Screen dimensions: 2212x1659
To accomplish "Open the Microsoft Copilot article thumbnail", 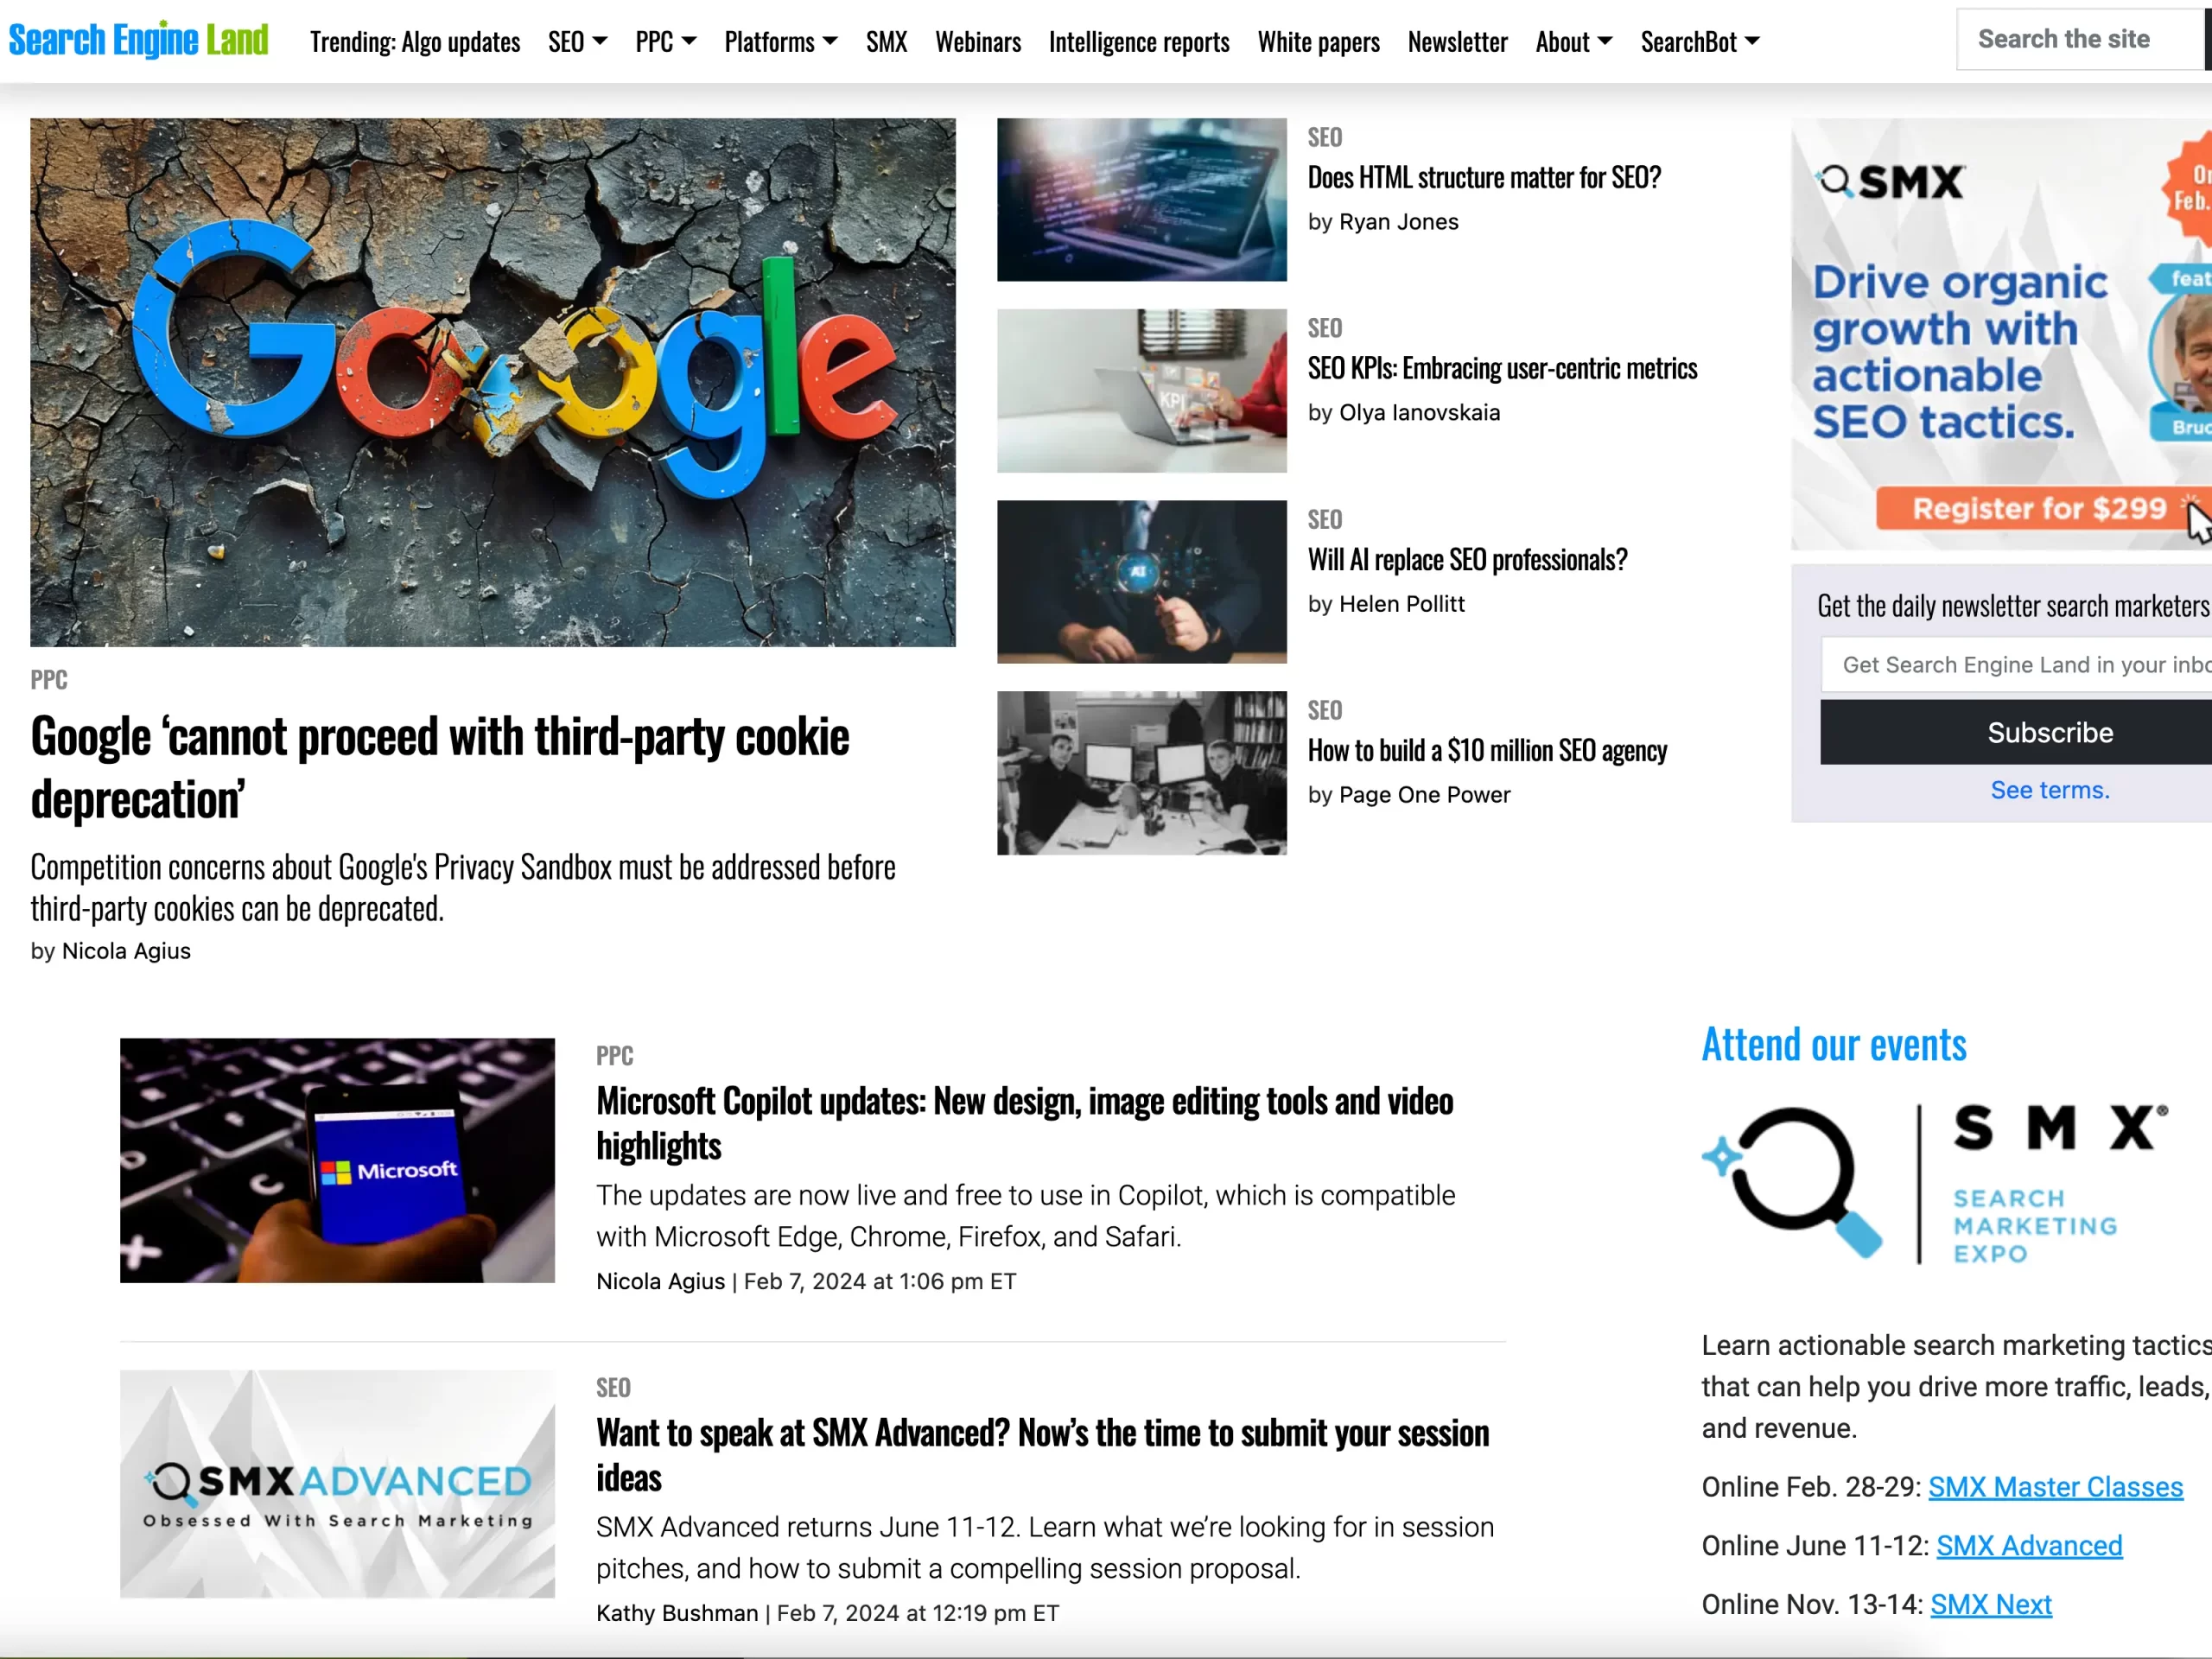I will coord(337,1160).
